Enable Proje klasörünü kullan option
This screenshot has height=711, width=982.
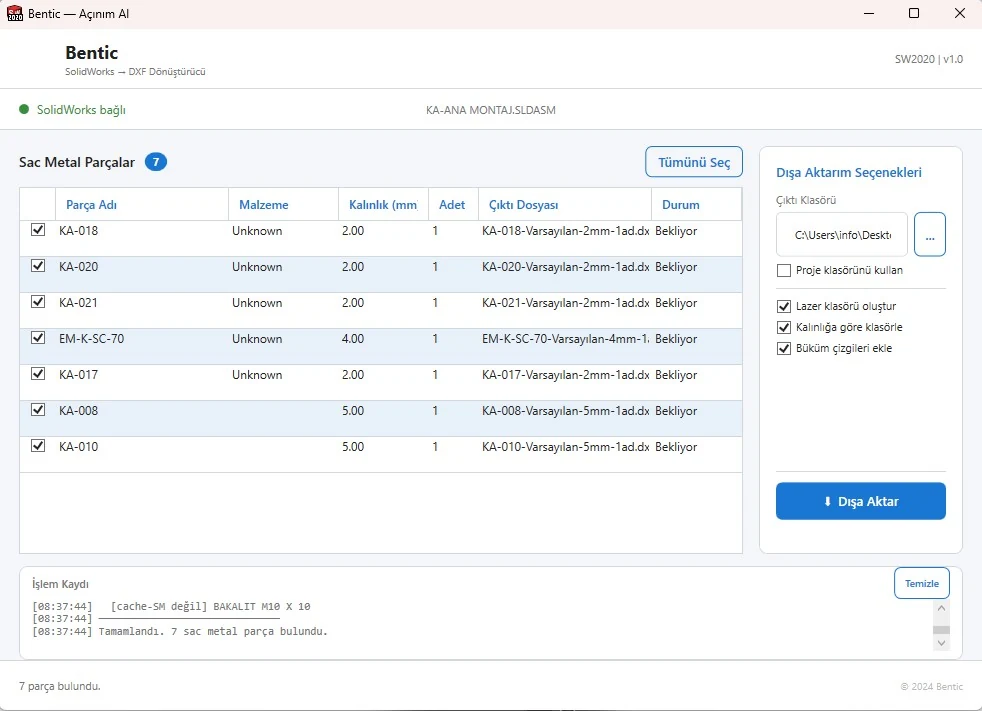click(783, 271)
